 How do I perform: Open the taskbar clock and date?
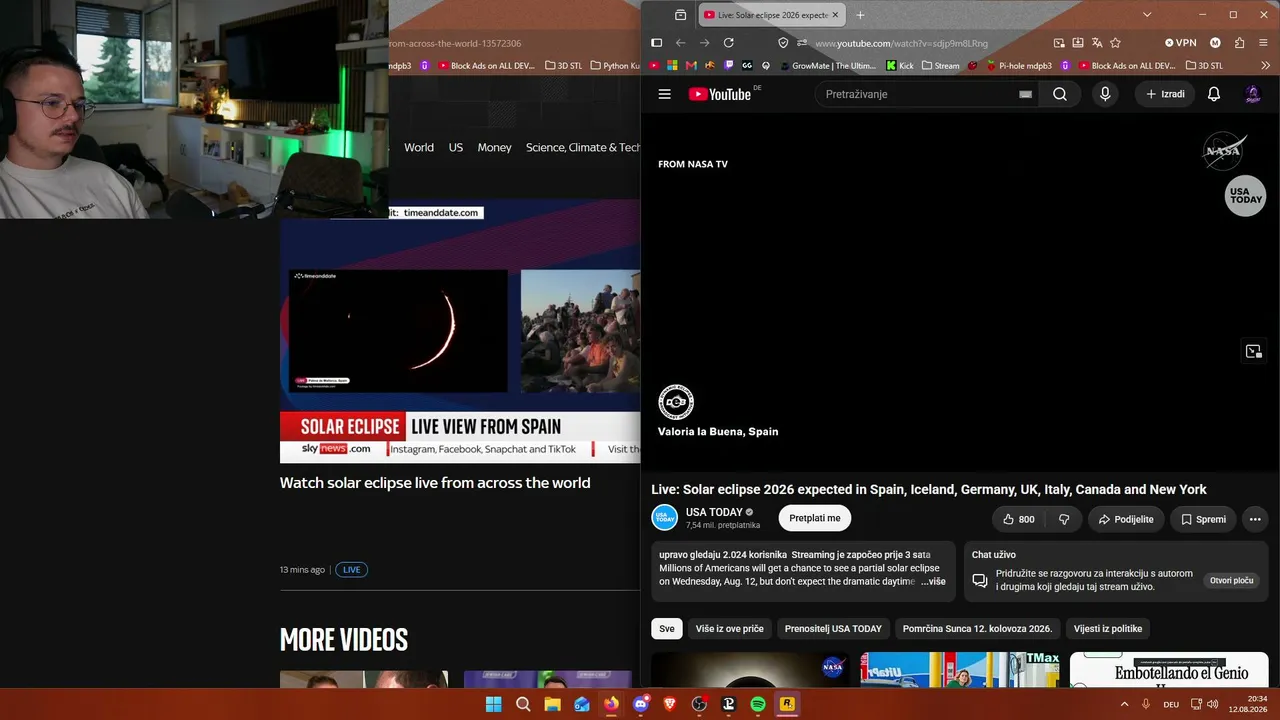pos(1248,704)
